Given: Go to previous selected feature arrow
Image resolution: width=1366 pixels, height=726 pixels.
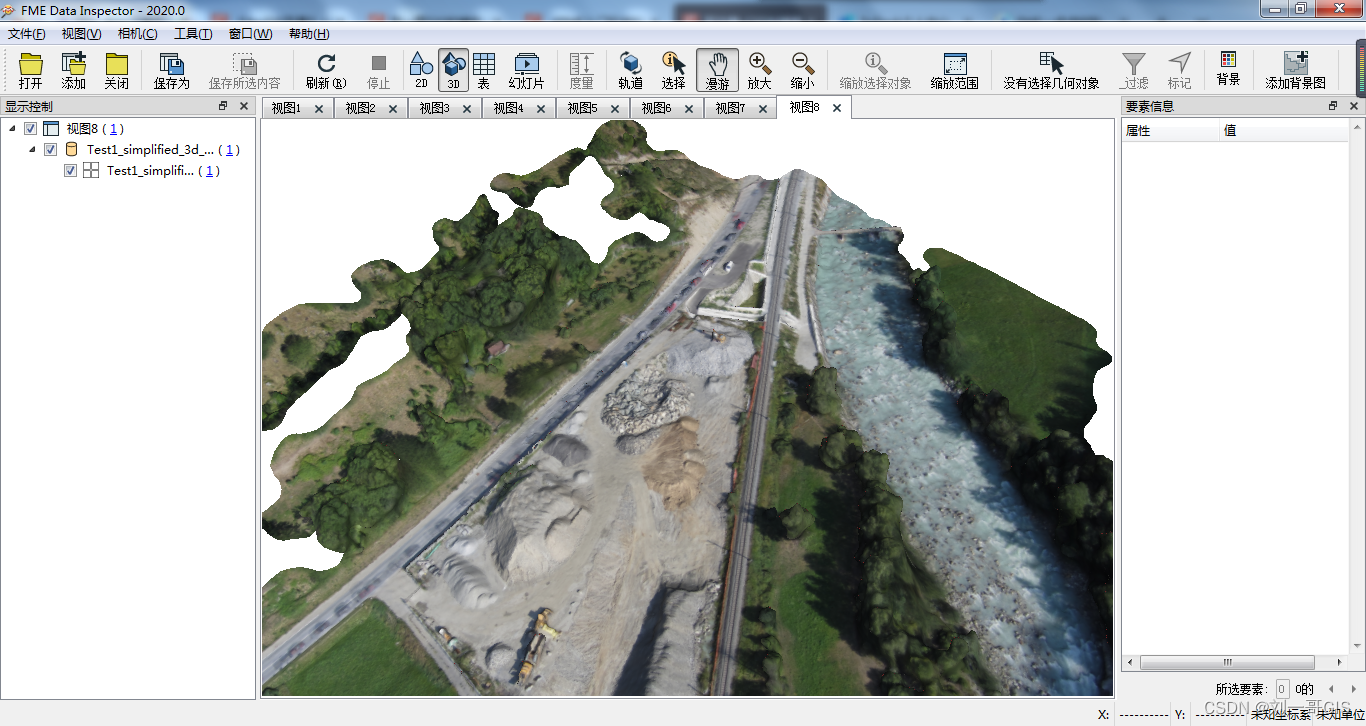Looking at the screenshot, I should pyautogui.click(x=1330, y=689).
